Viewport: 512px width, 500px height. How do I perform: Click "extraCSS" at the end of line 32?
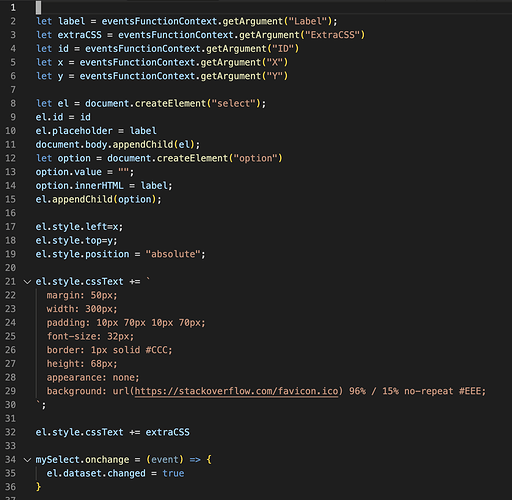click(168, 432)
